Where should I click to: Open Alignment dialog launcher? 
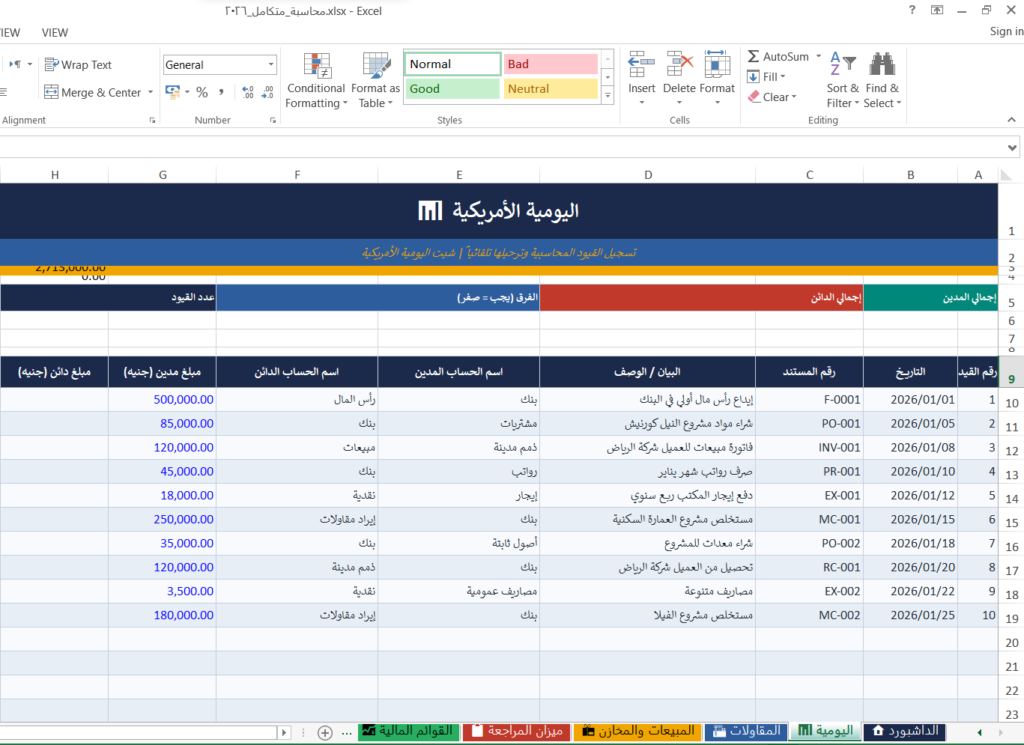152,120
